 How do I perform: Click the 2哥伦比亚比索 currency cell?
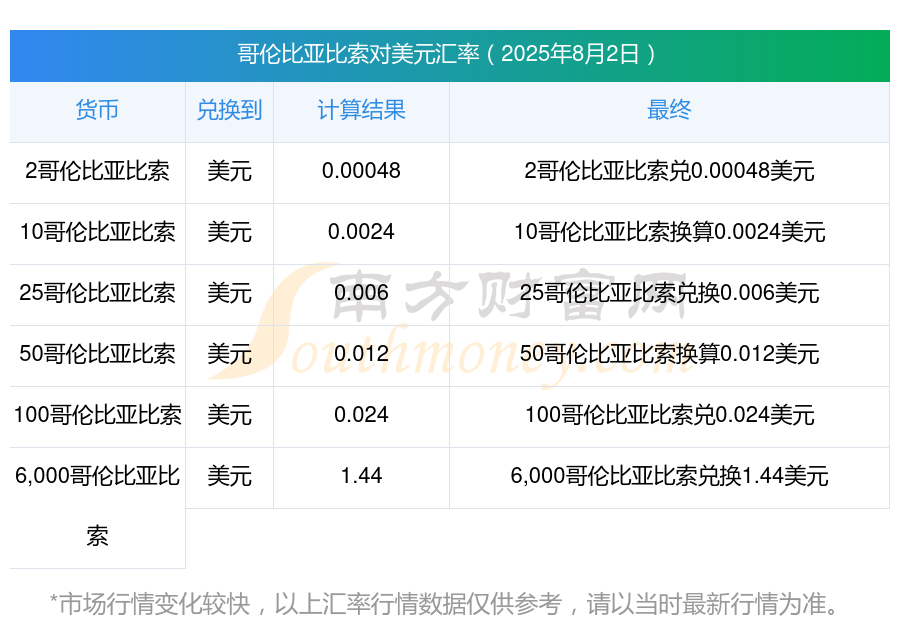(97, 171)
